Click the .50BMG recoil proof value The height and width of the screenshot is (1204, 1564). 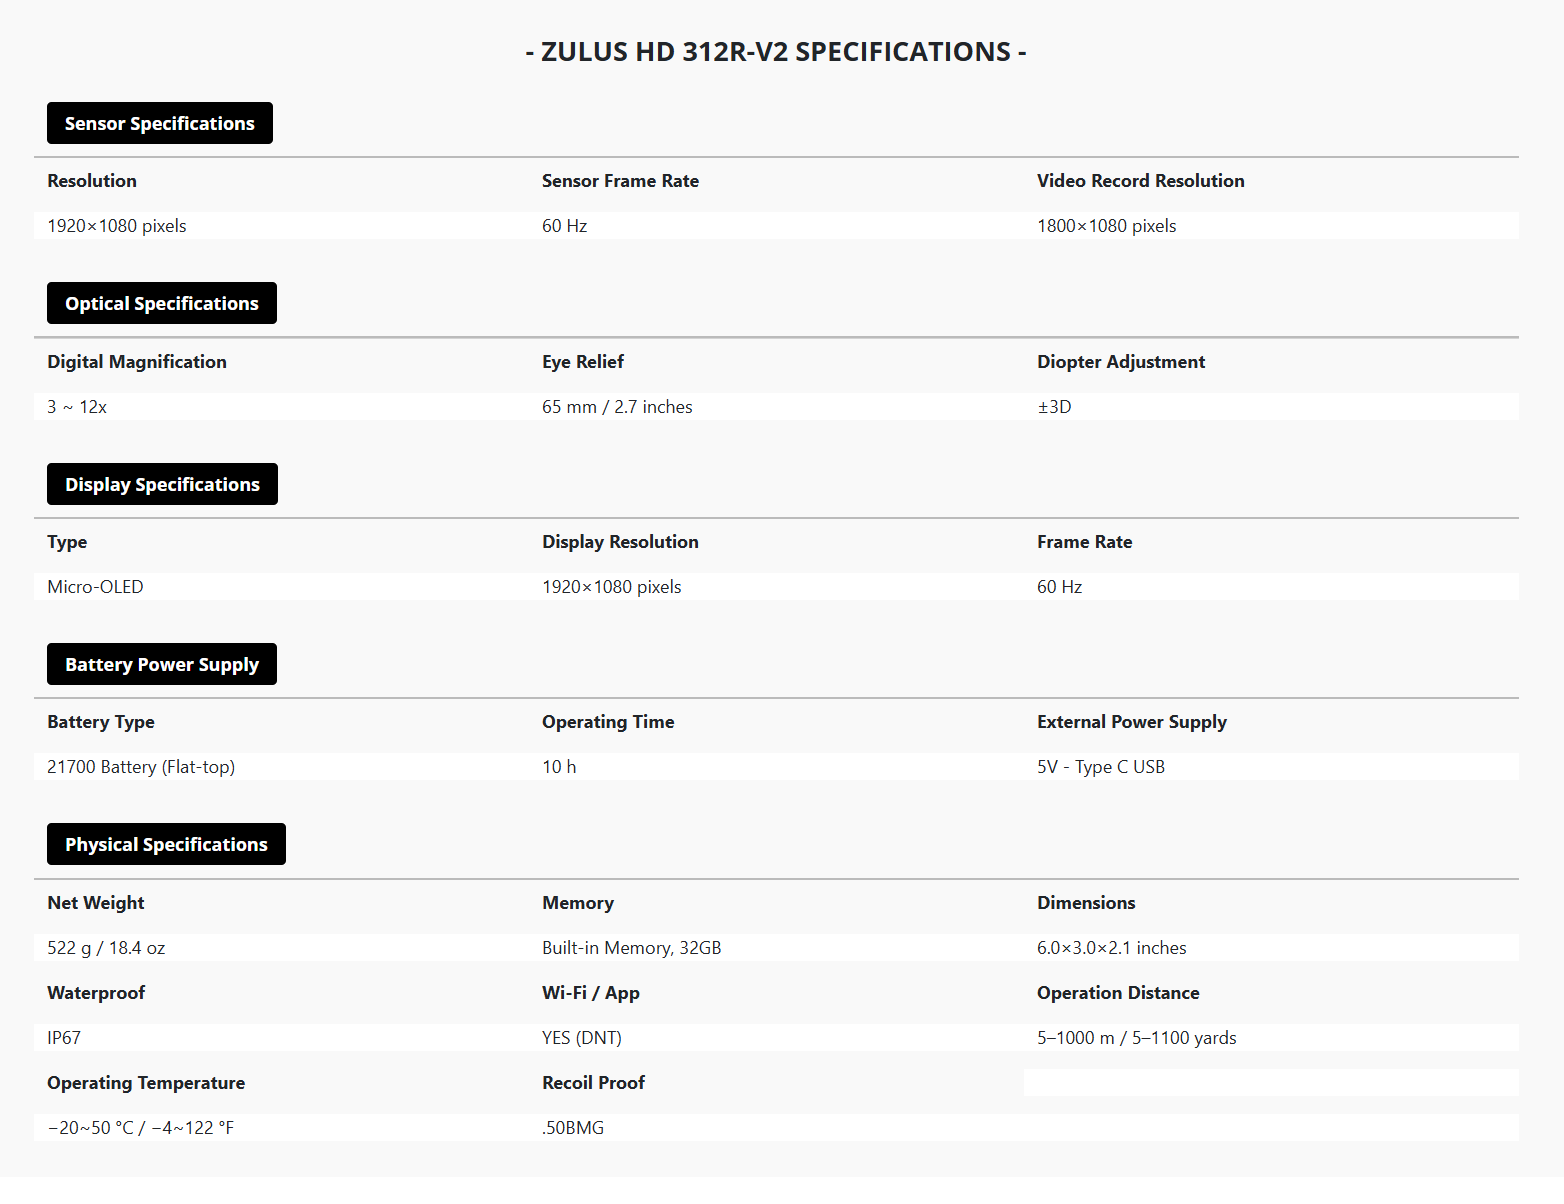click(573, 1128)
